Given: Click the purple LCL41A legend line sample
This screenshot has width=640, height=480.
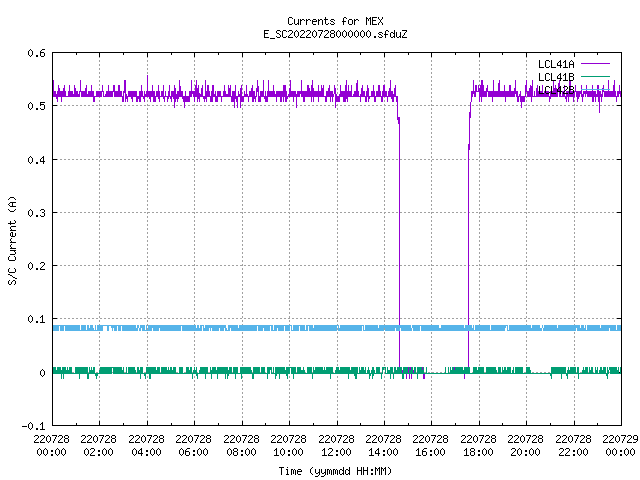Looking at the screenshot, I should (595, 64).
